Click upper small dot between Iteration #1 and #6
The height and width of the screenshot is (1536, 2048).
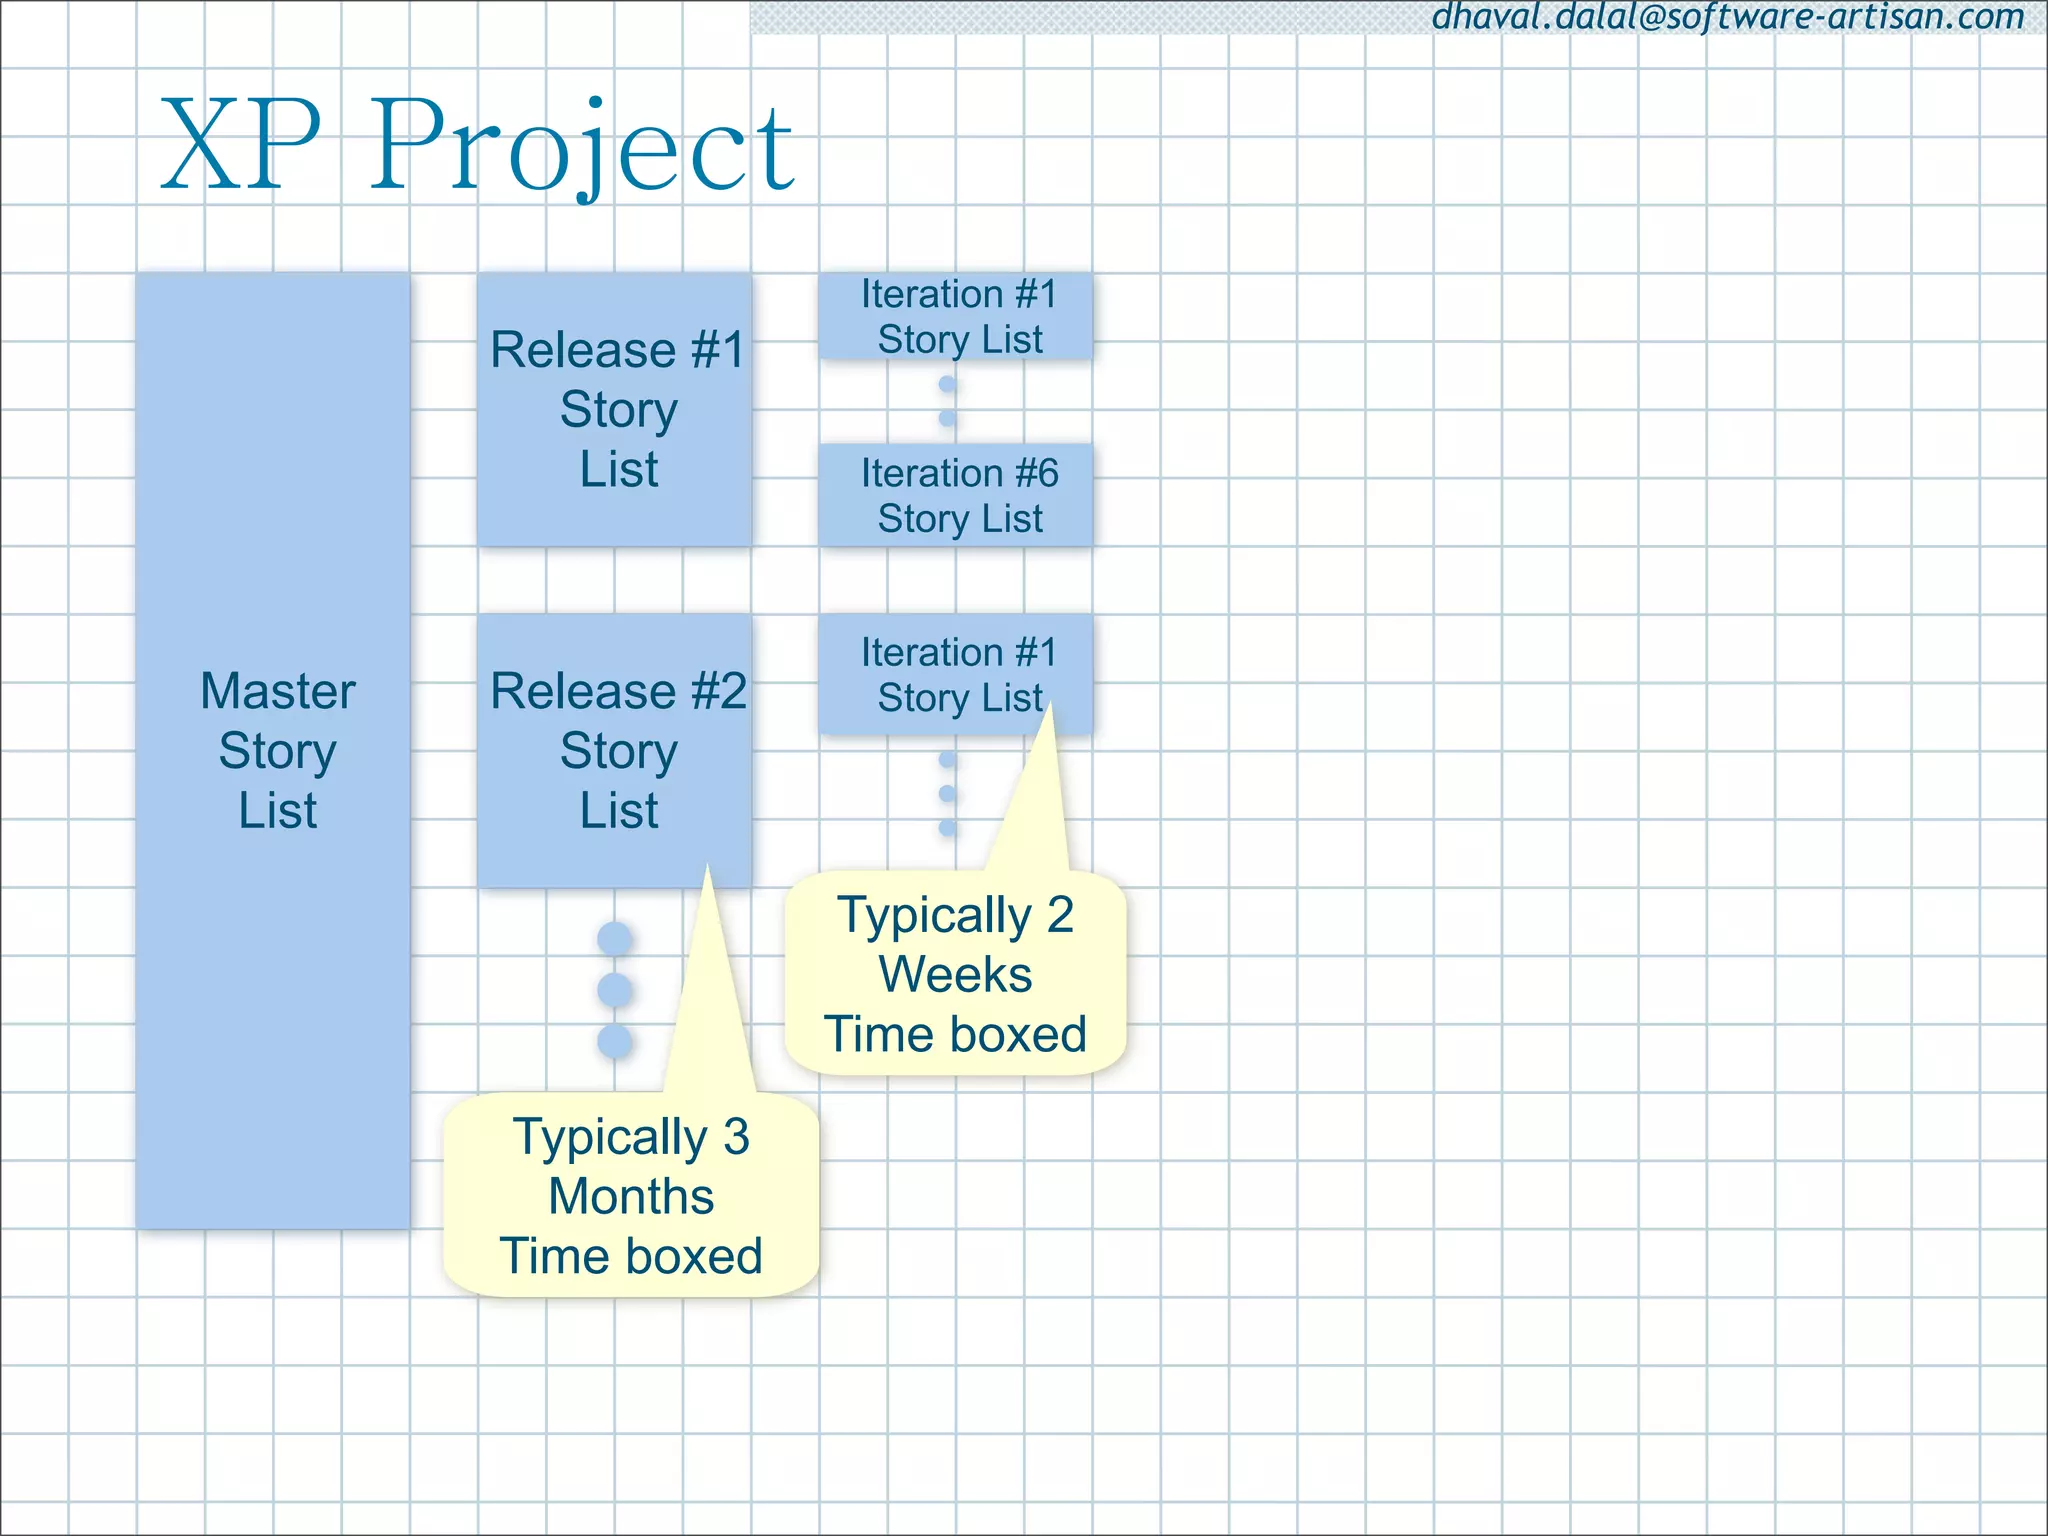[x=948, y=384]
